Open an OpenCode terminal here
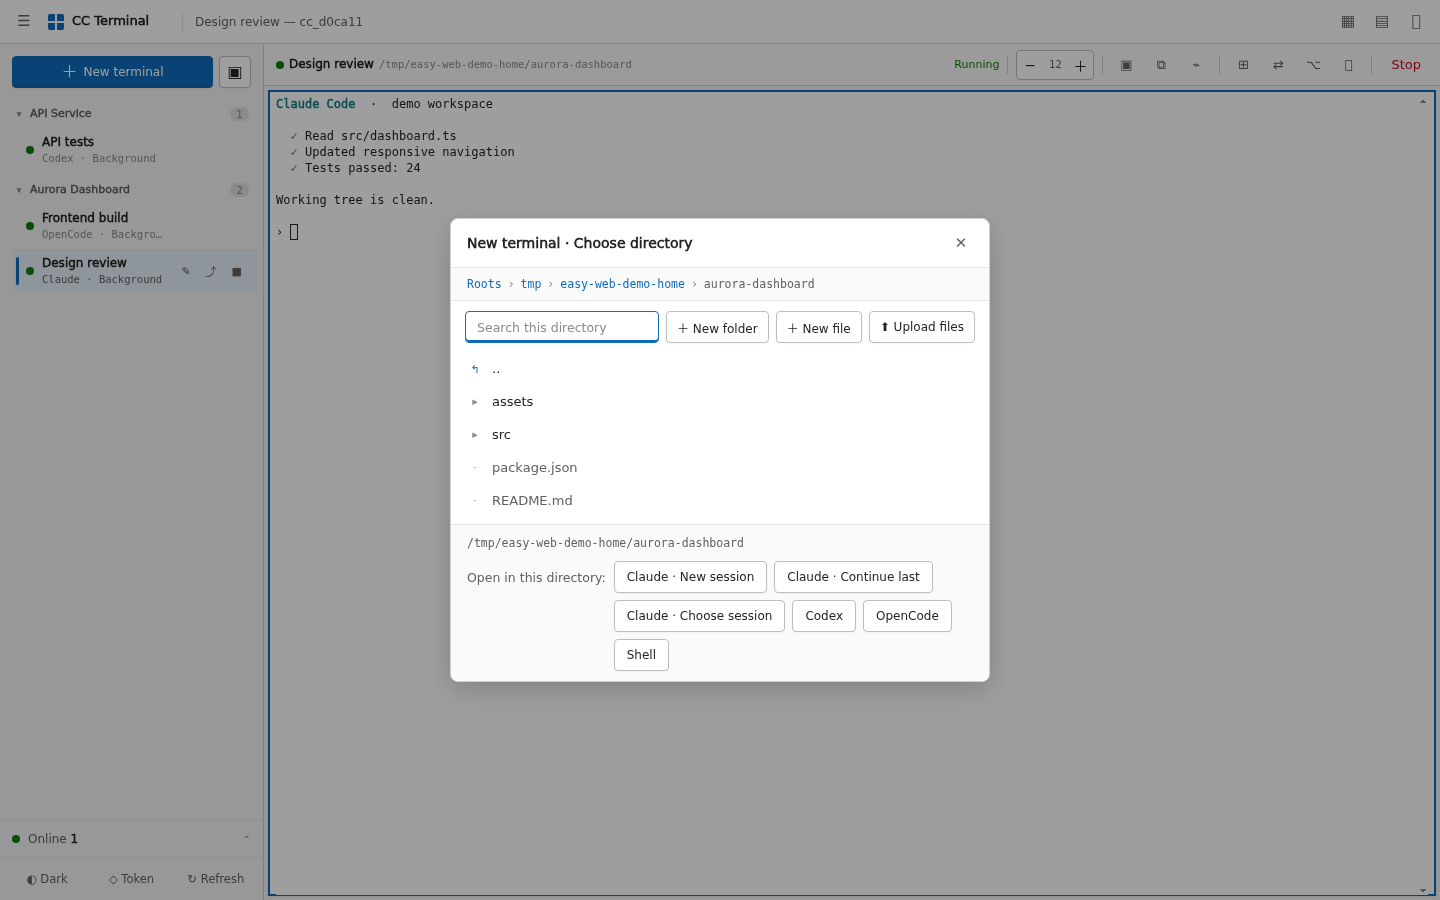This screenshot has height=900, width=1440. tap(907, 616)
